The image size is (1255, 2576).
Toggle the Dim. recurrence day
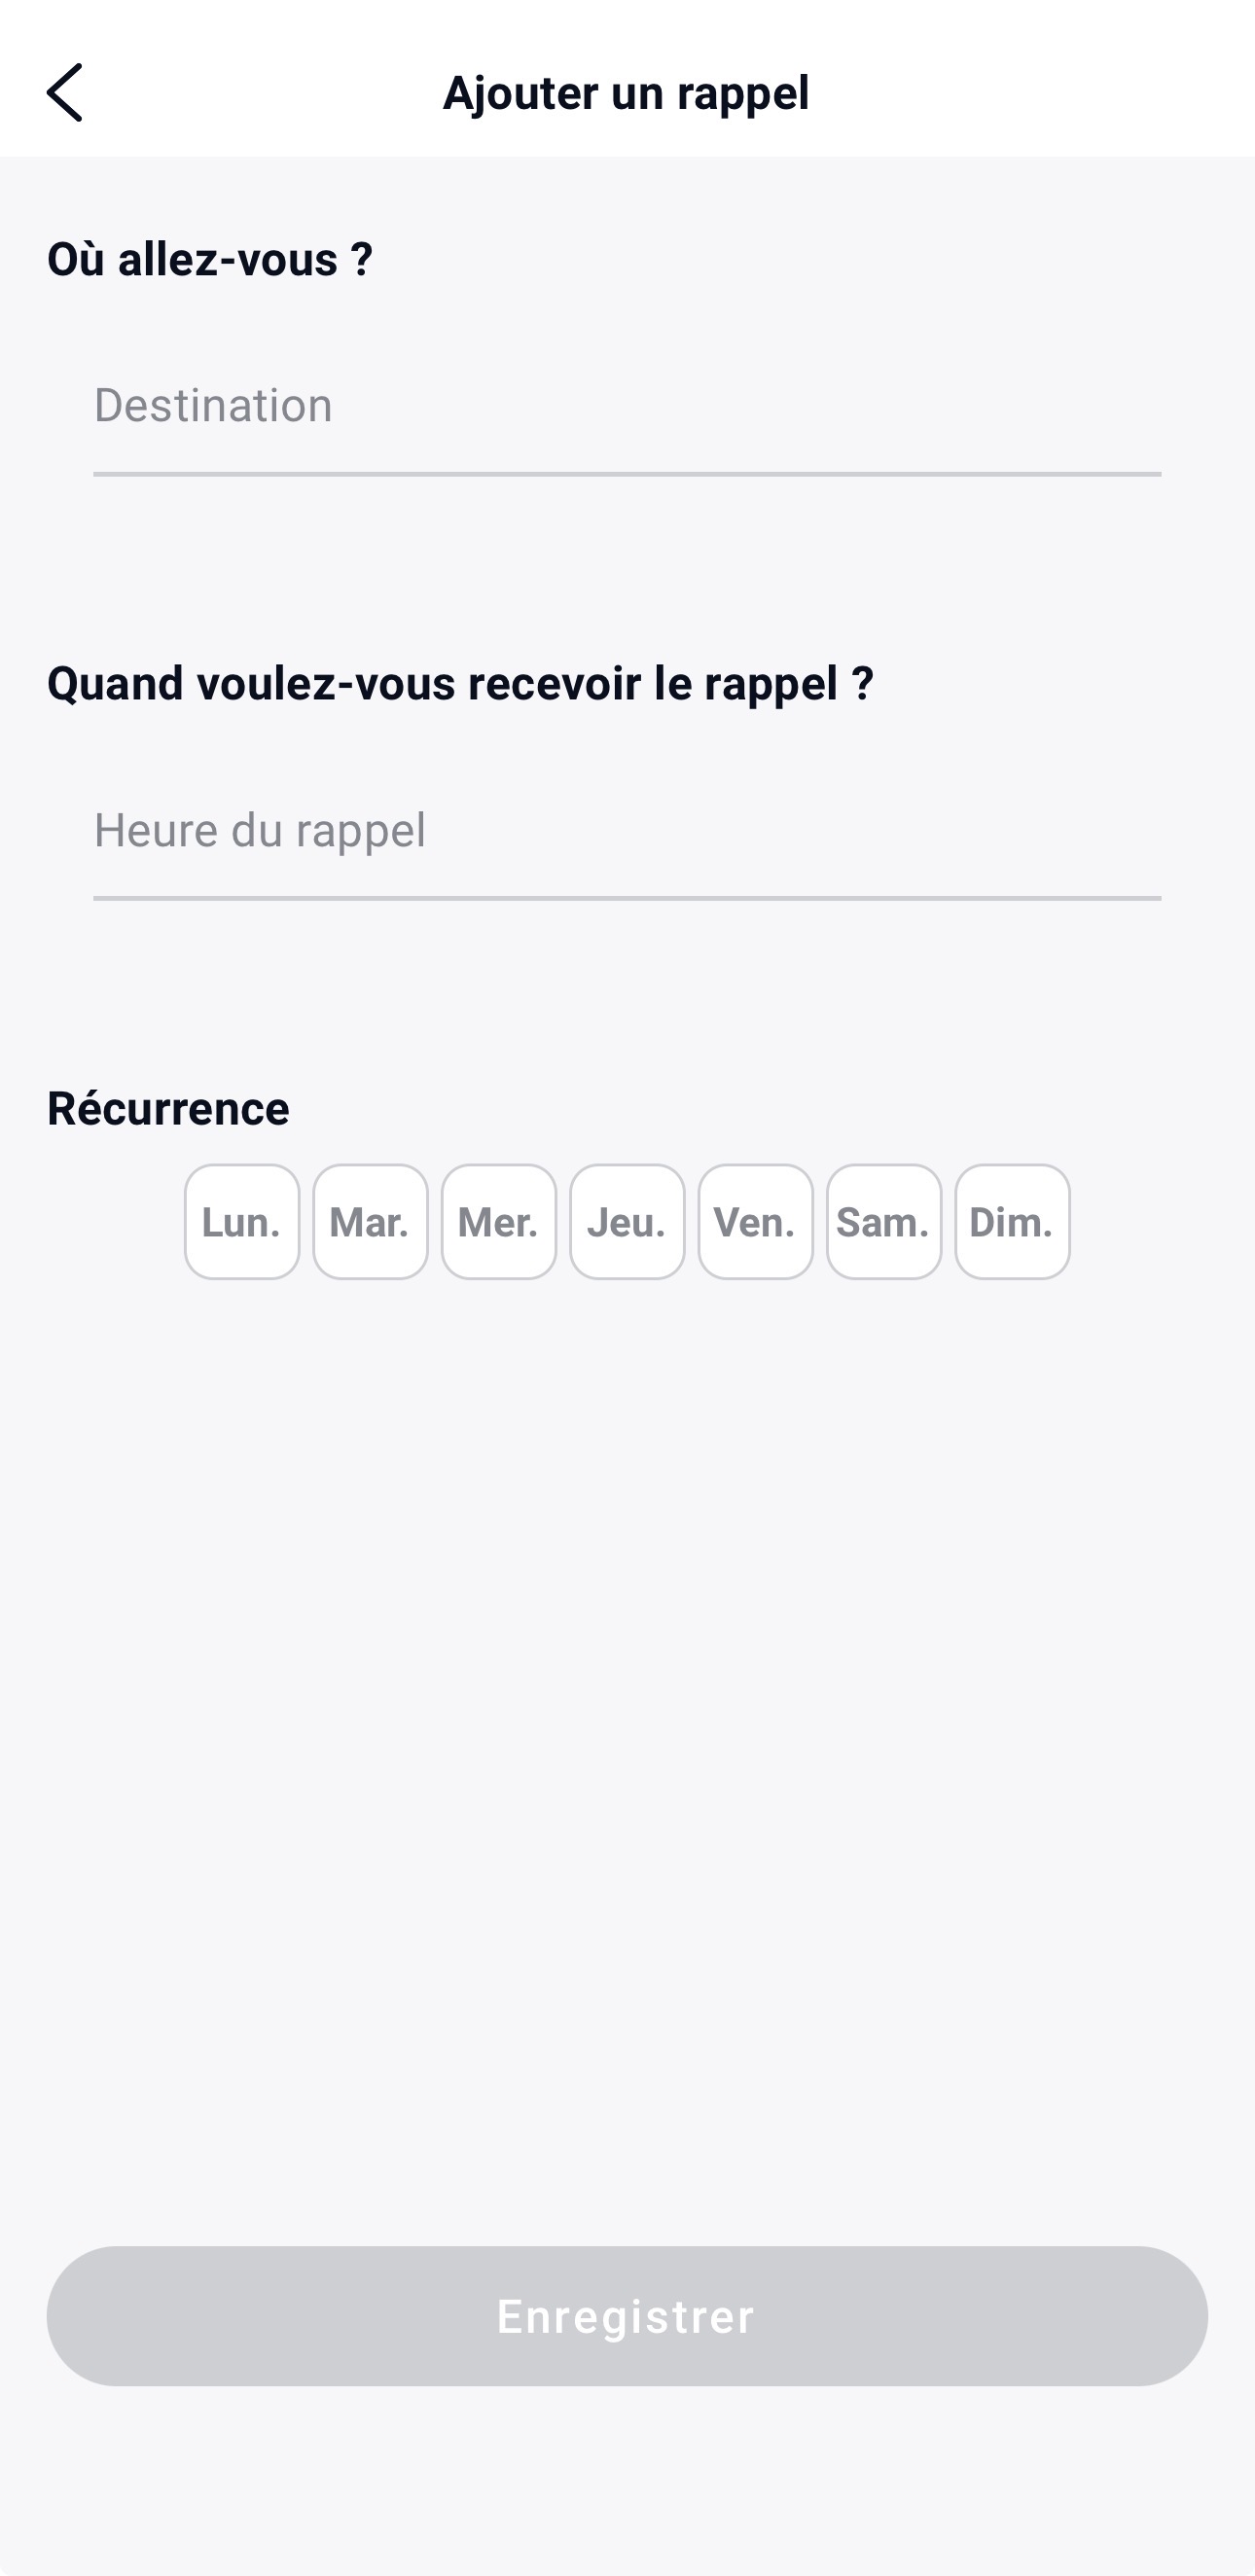1012,1221
